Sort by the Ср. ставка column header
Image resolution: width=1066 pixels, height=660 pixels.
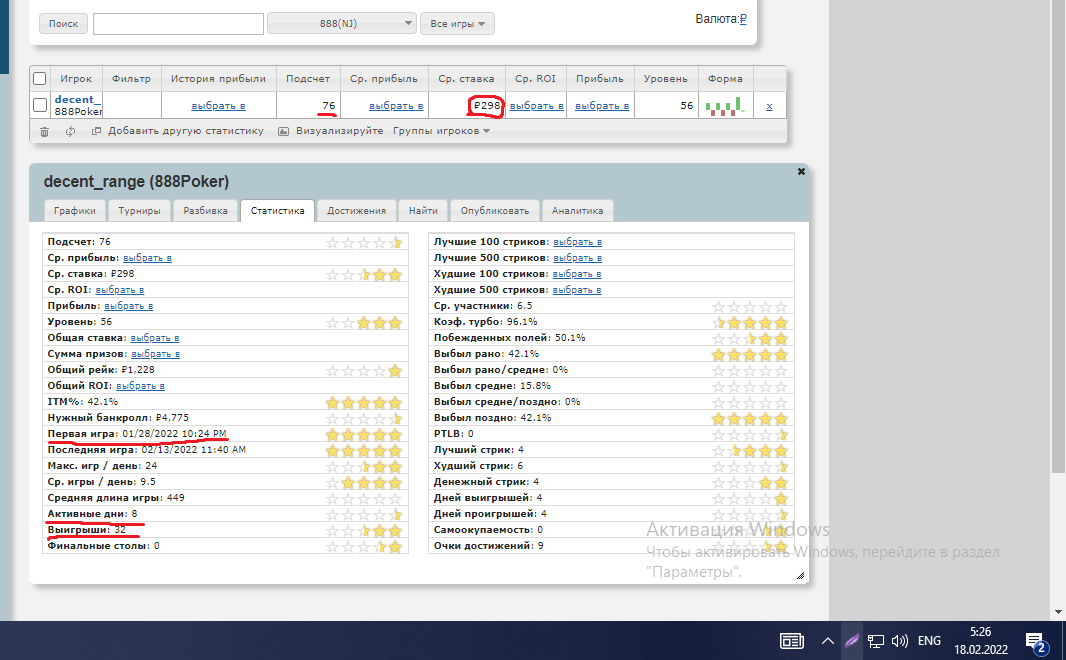pyautogui.click(x=466, y=79)
